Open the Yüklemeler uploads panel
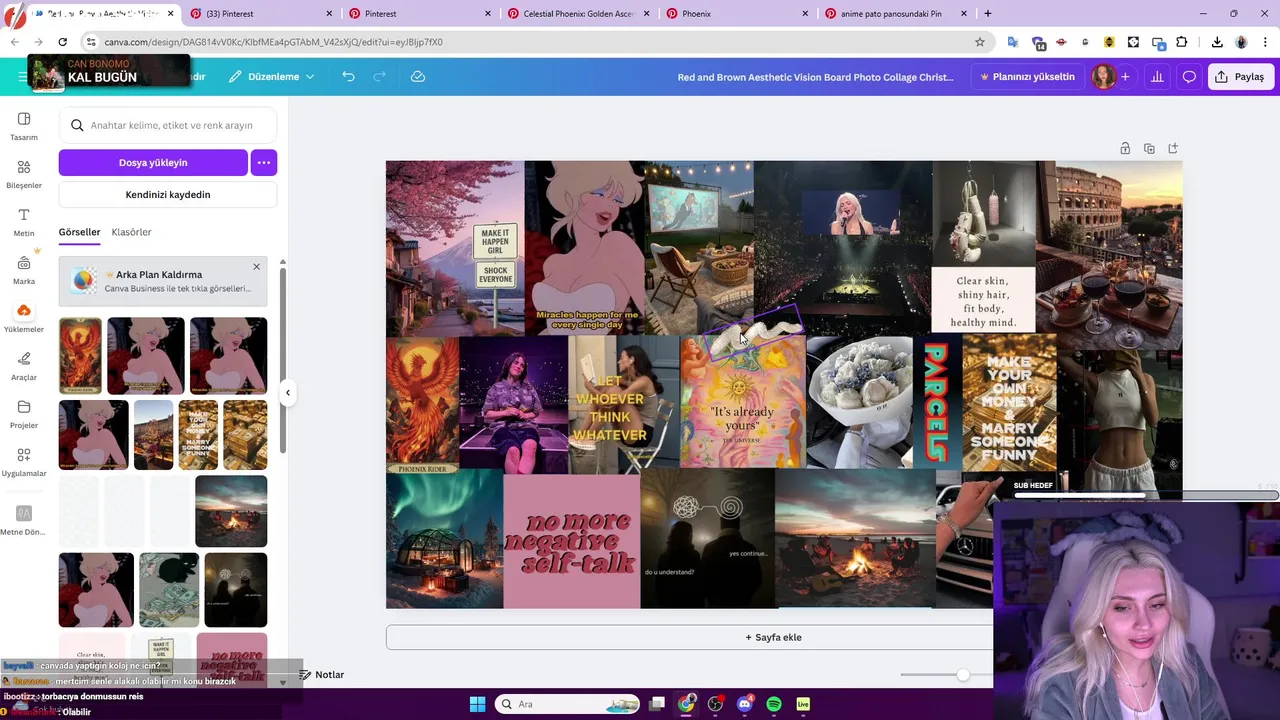Screen dimensions: 1280x720 click(24, 318)
